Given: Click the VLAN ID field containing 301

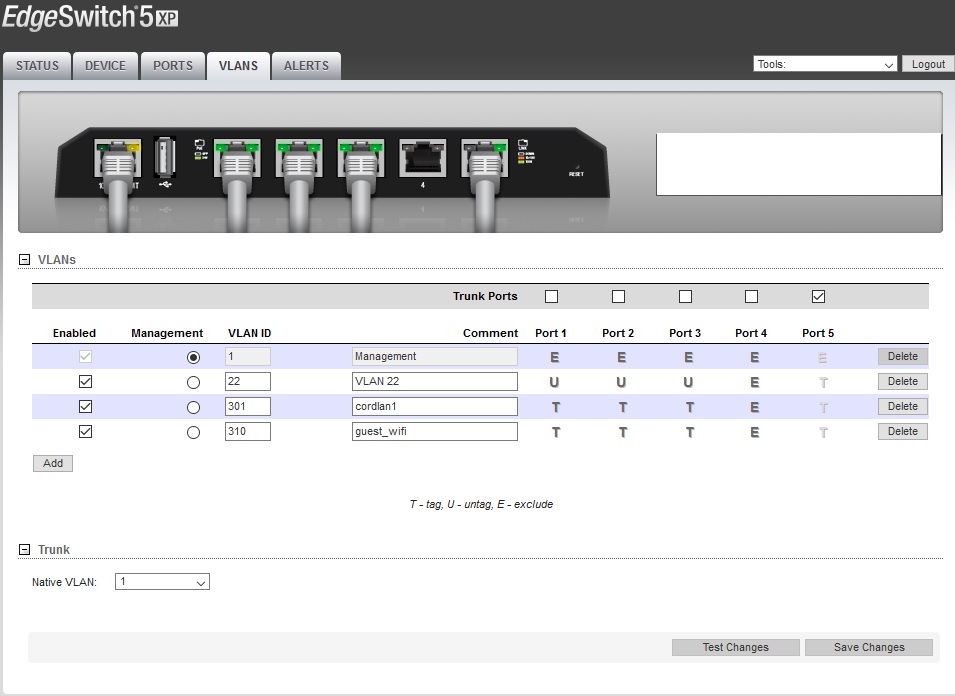Looking at the screenshot, I should coord(248,407).
